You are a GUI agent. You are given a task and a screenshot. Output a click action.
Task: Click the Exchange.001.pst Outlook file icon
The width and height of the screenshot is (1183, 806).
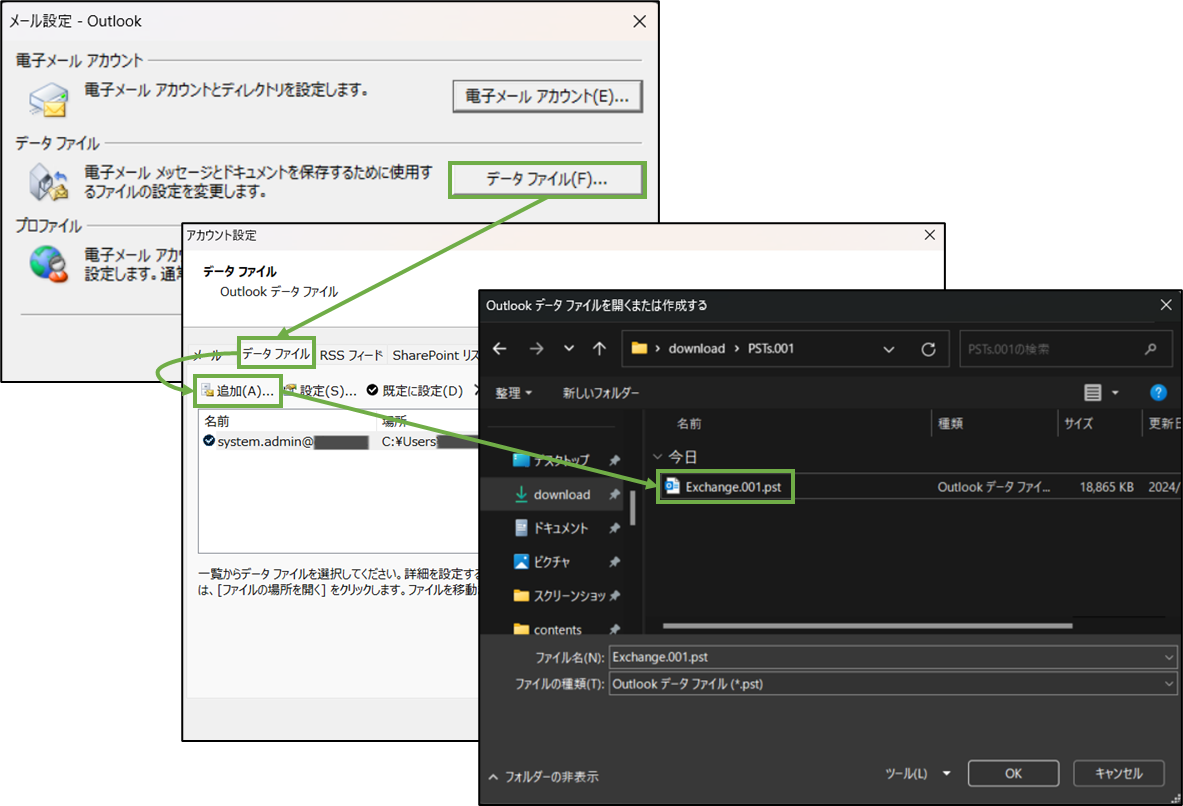click(672, 487)
